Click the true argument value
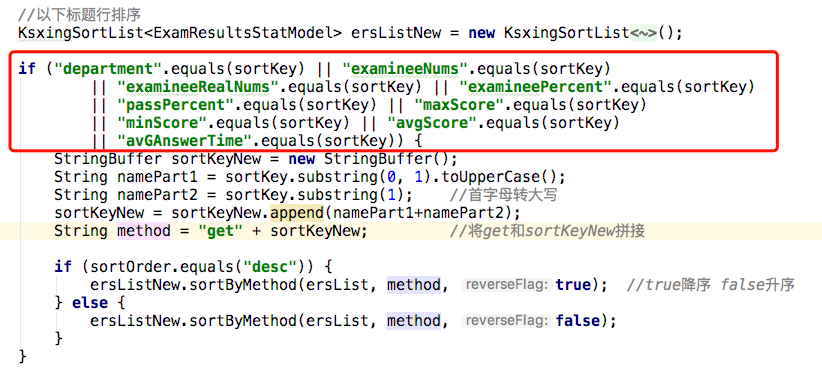This screenshot has width=822, height=375. [x=574, y=285]
